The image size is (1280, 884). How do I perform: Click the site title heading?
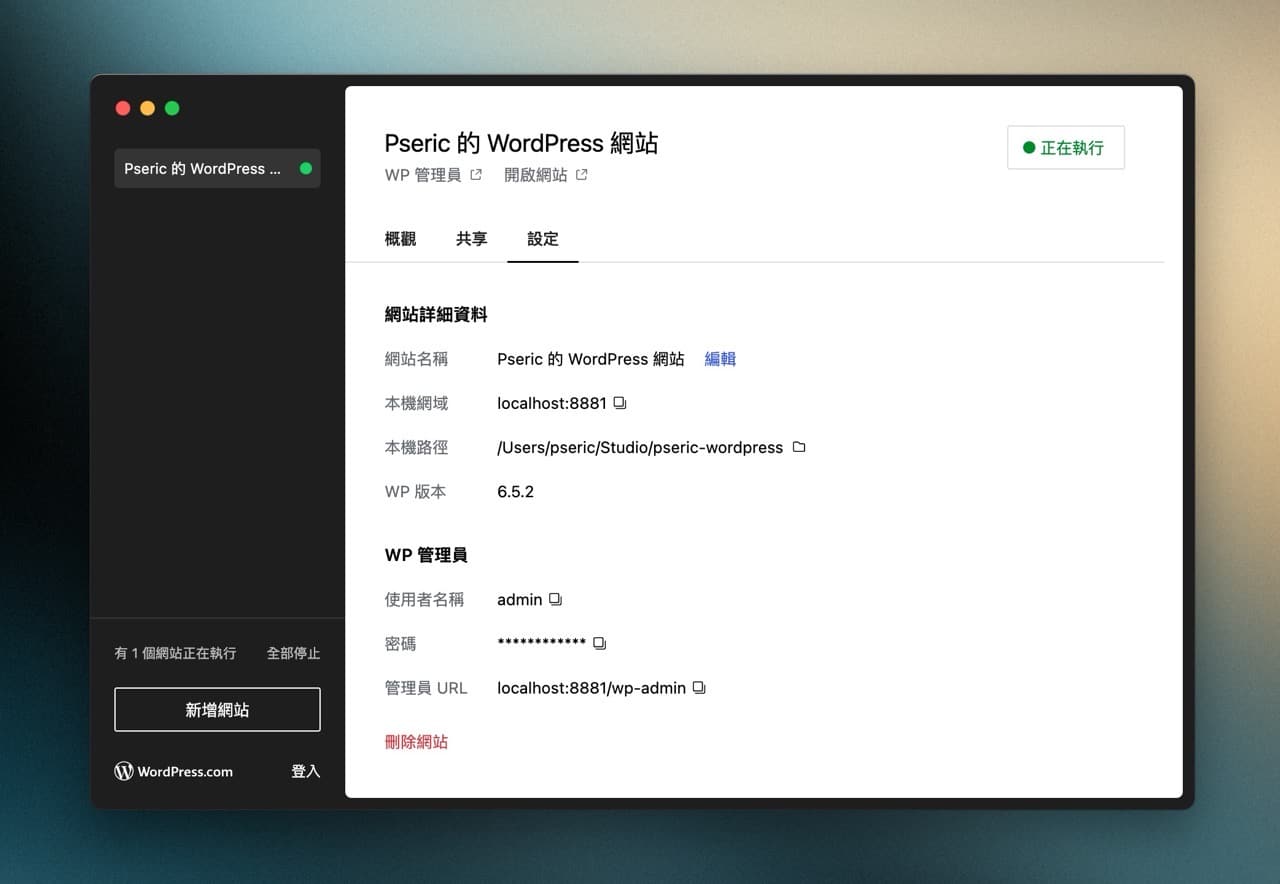tap(521, 143)
